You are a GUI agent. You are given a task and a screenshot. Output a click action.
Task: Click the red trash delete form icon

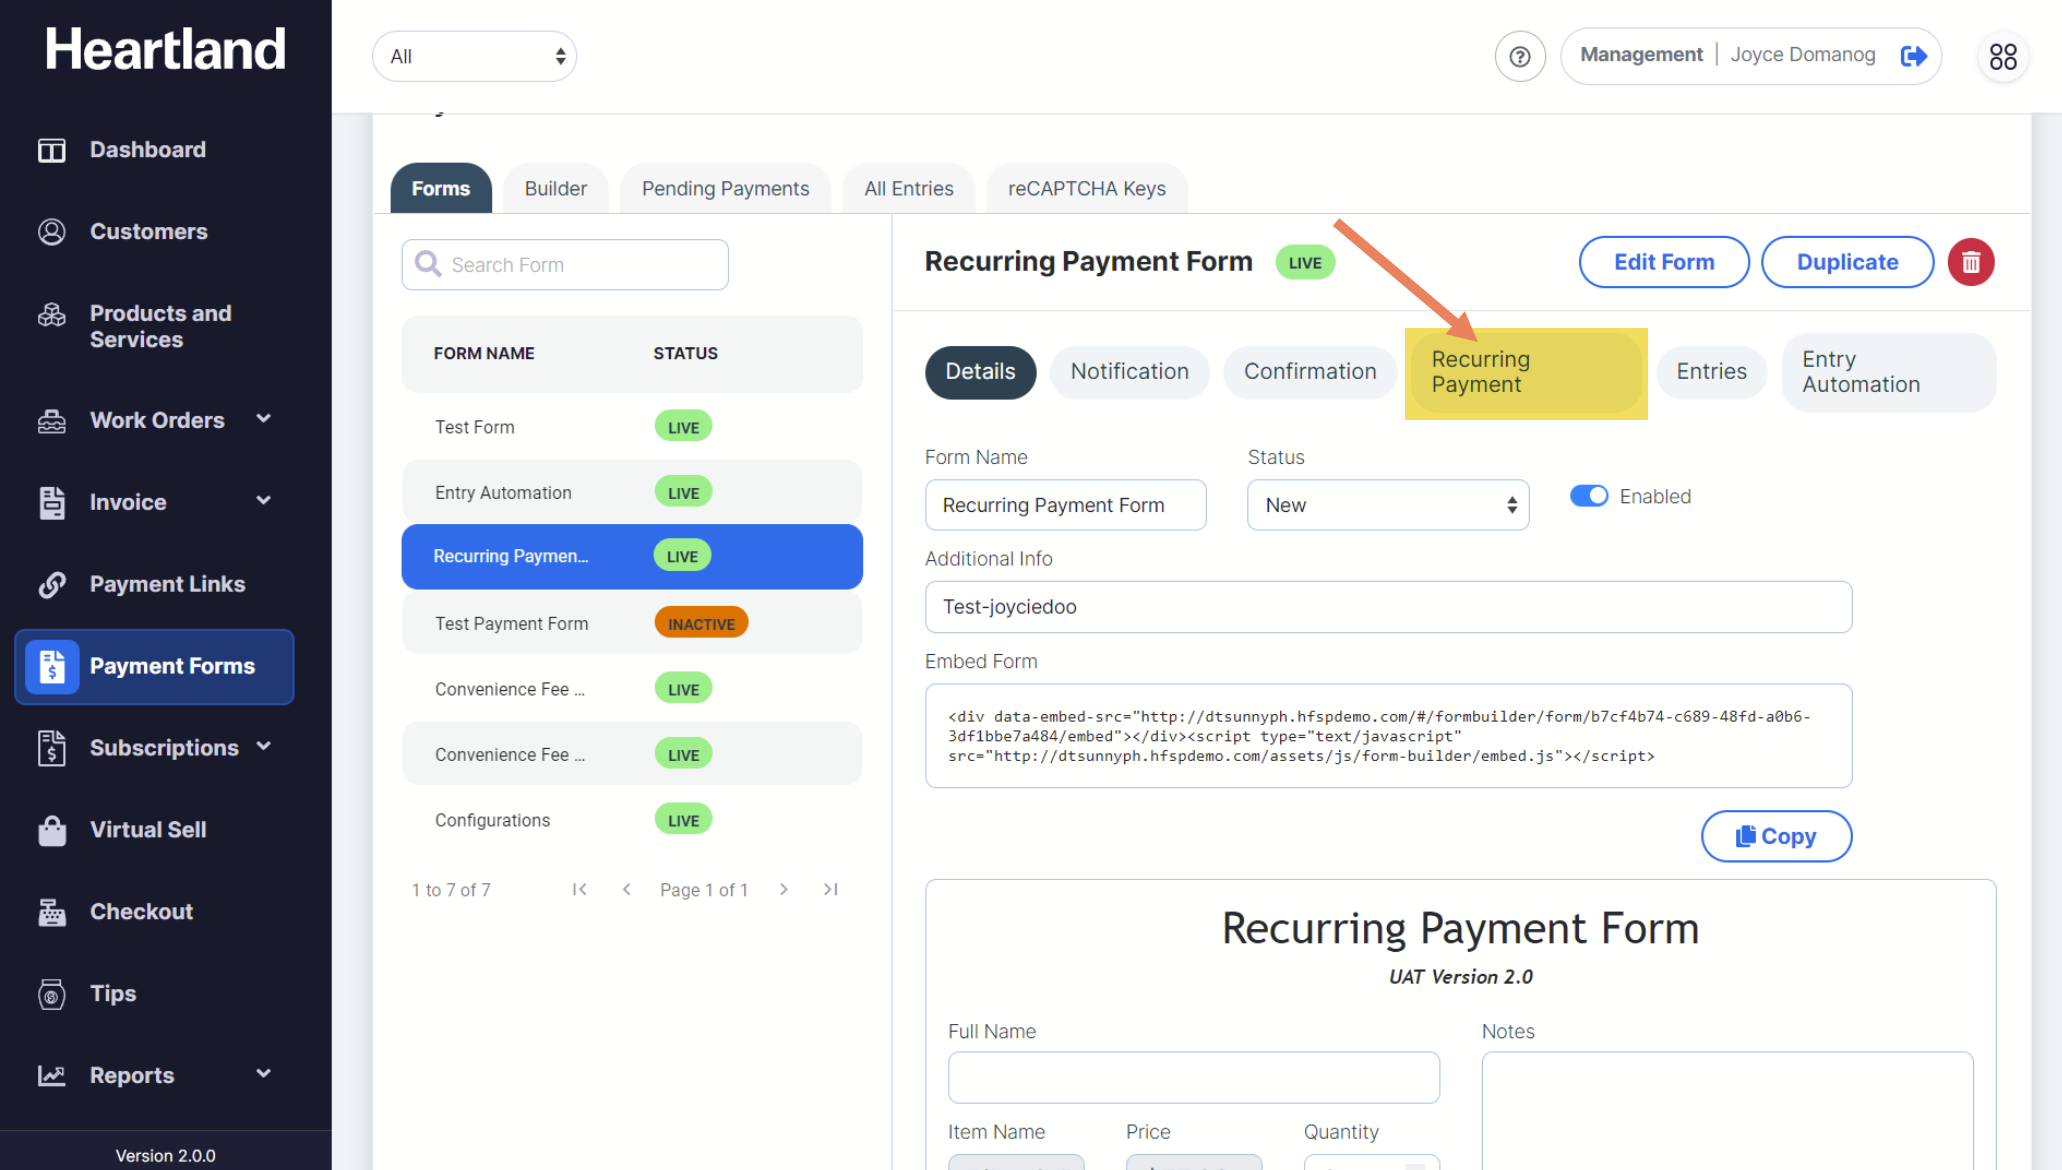[x=1970, y=262]
